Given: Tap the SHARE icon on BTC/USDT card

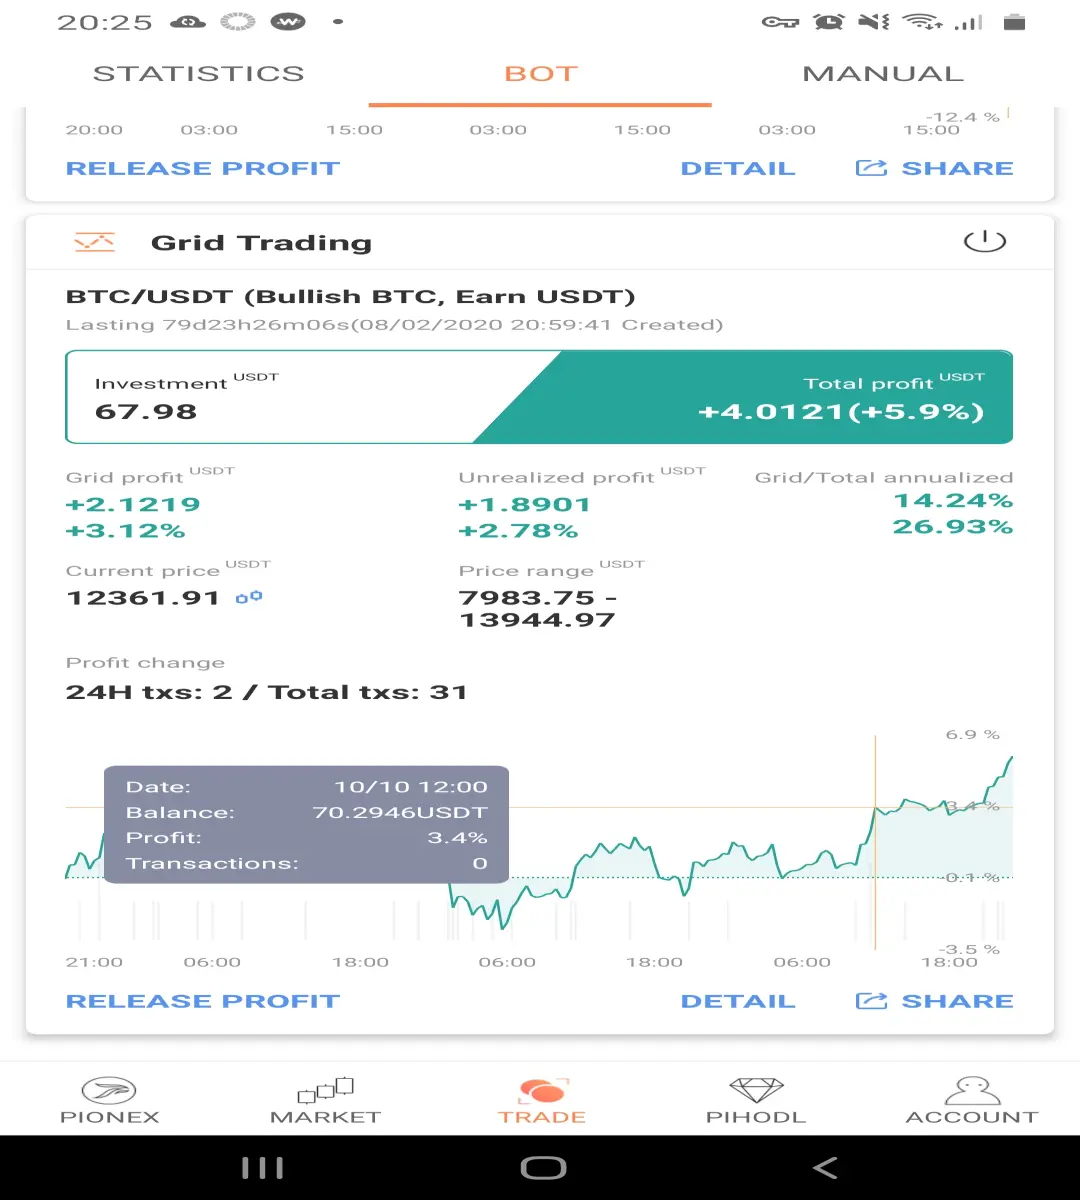Looking at the screenshot, I should [871, 1001].
